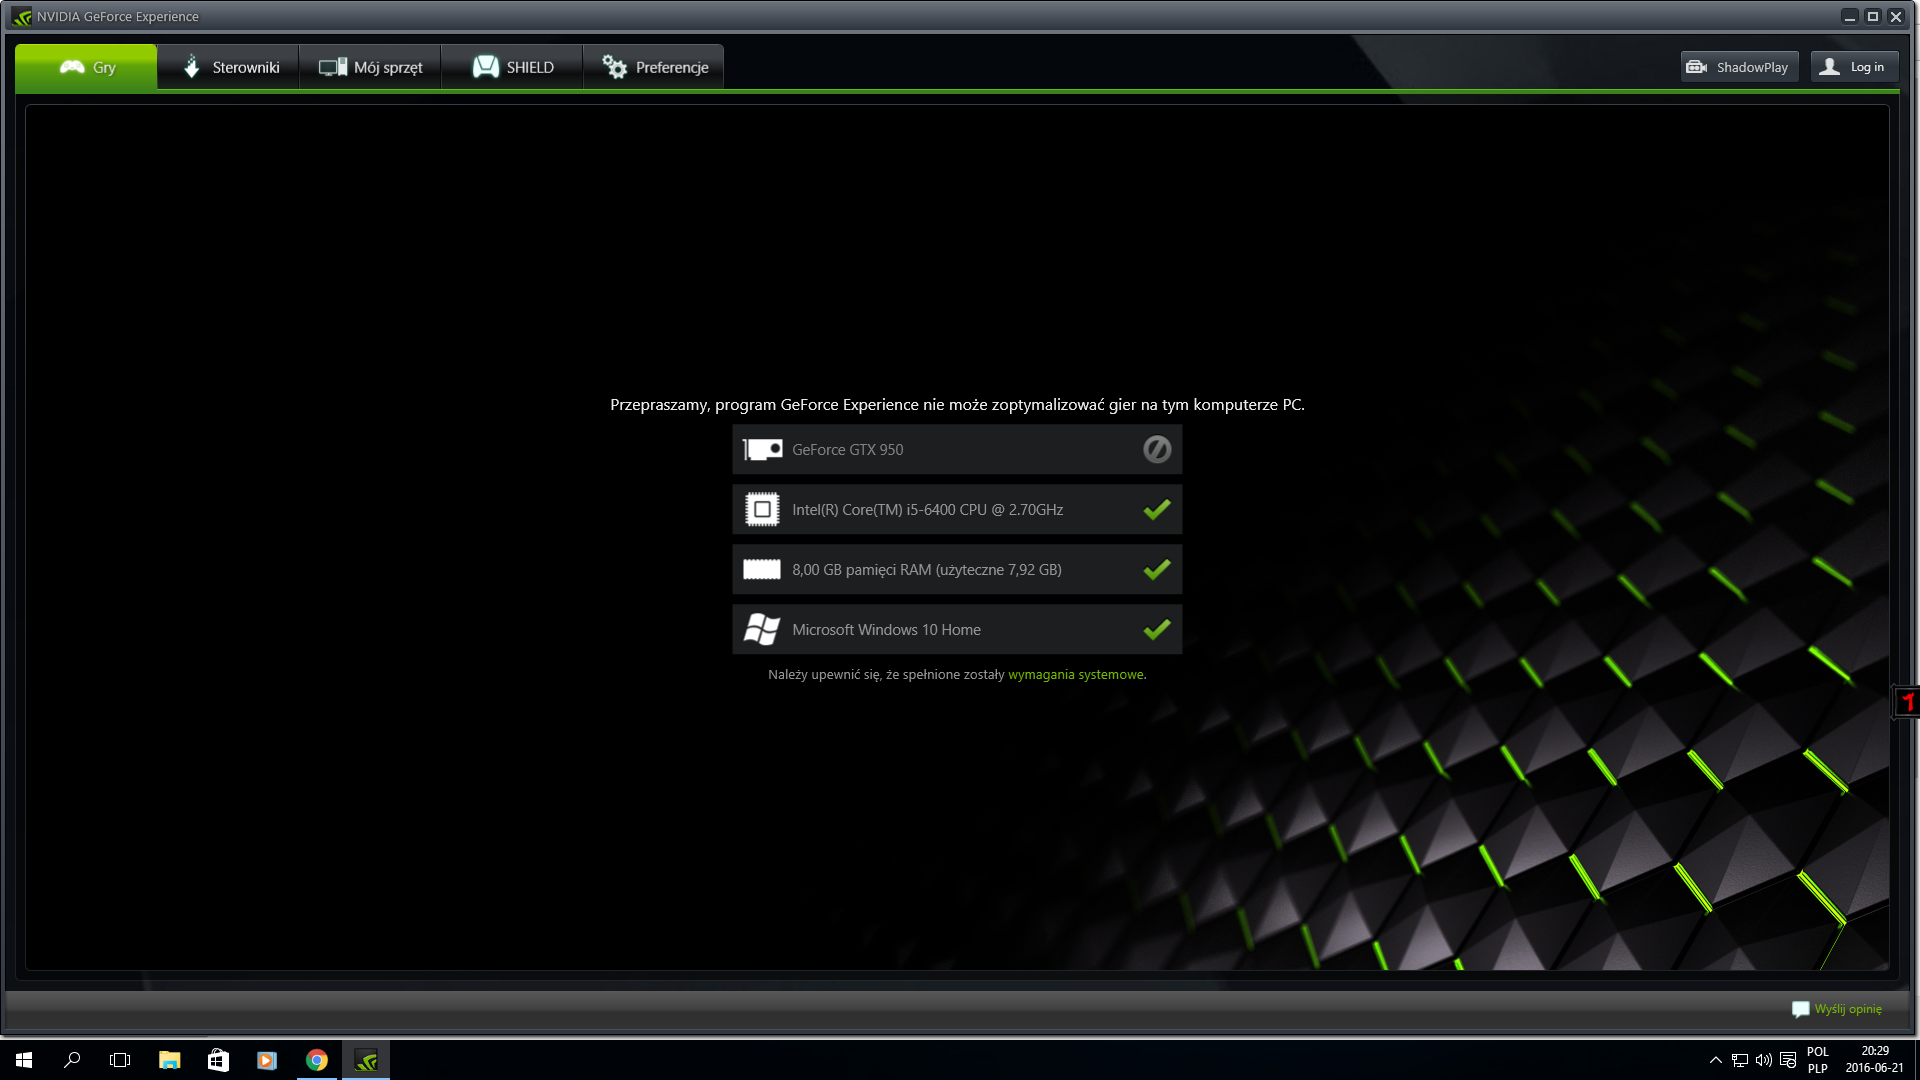This screenshot has height=1080, width=1920.
Task: Click the Intel Core i5-6400 CPU chip icon
Action: [762, 510]
